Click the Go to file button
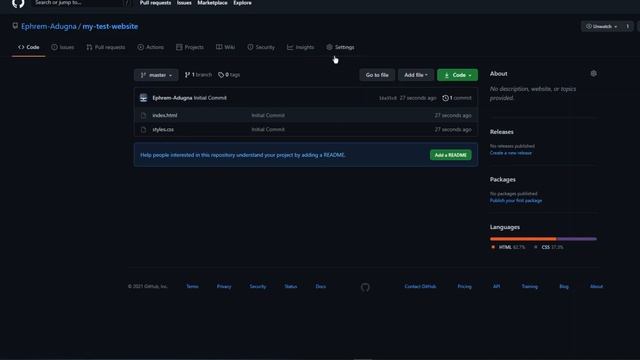 point(377,75)
